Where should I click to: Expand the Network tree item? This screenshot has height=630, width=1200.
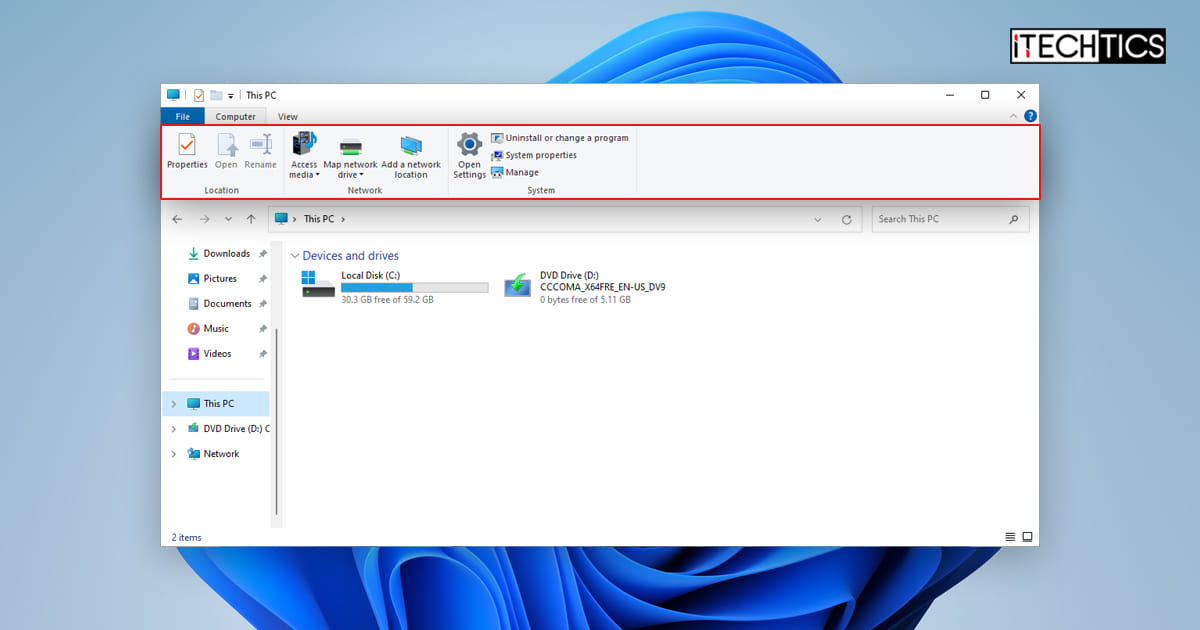coord(176,453)
